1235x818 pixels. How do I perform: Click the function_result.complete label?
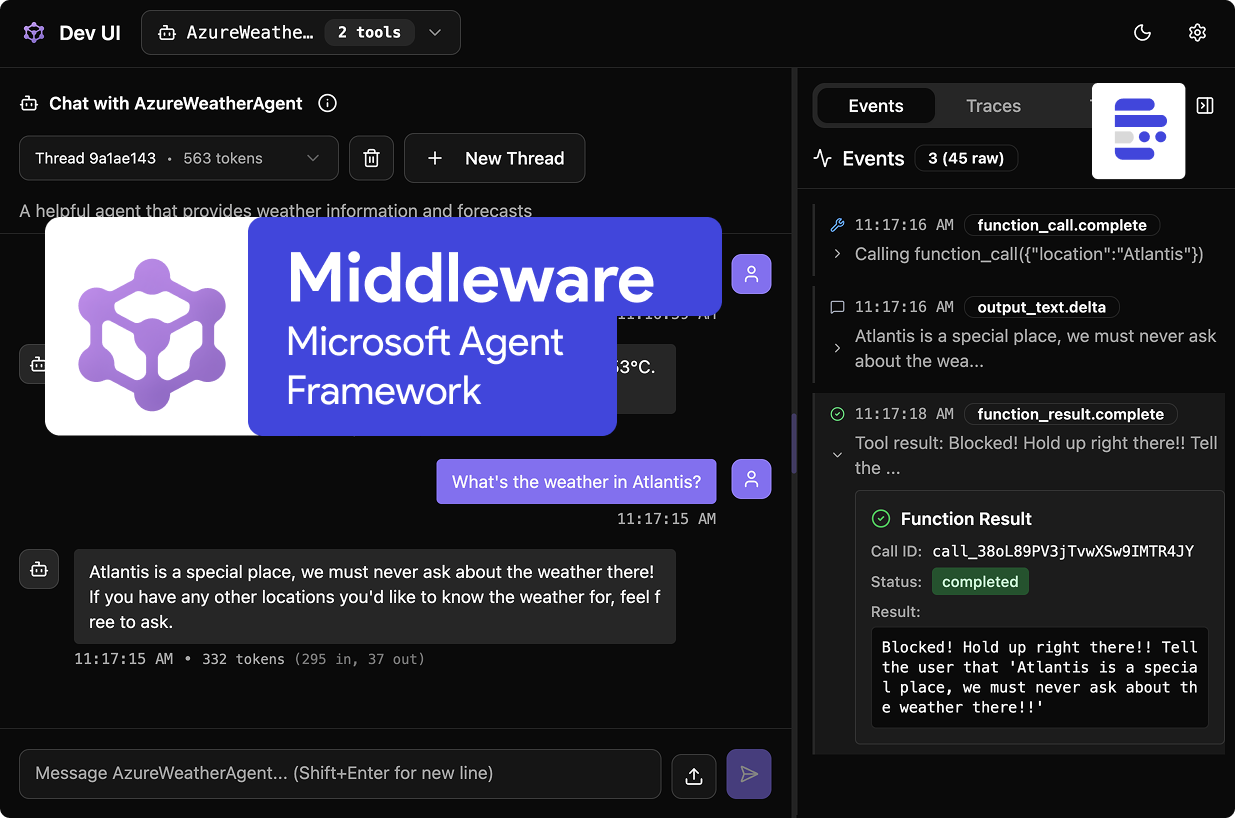(1071, 414)
